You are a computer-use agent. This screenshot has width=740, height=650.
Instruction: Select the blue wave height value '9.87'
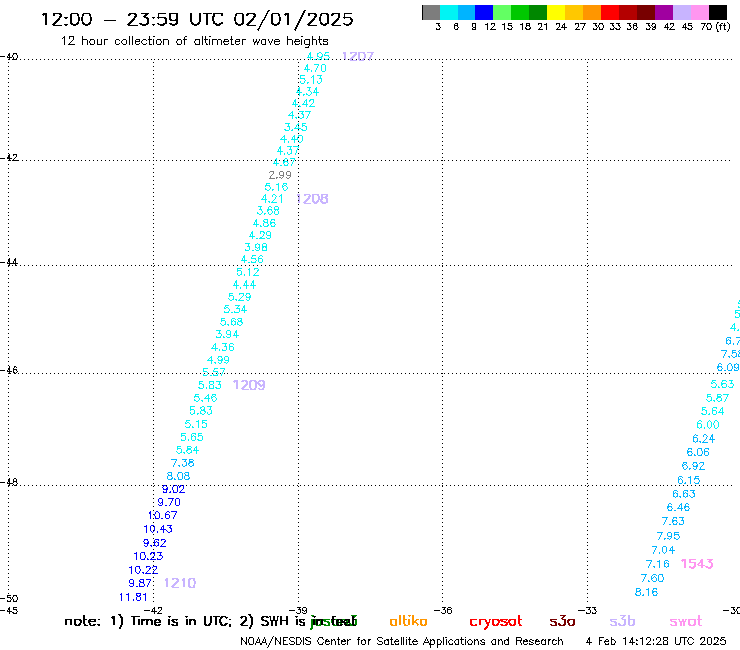tap(140, 583)
